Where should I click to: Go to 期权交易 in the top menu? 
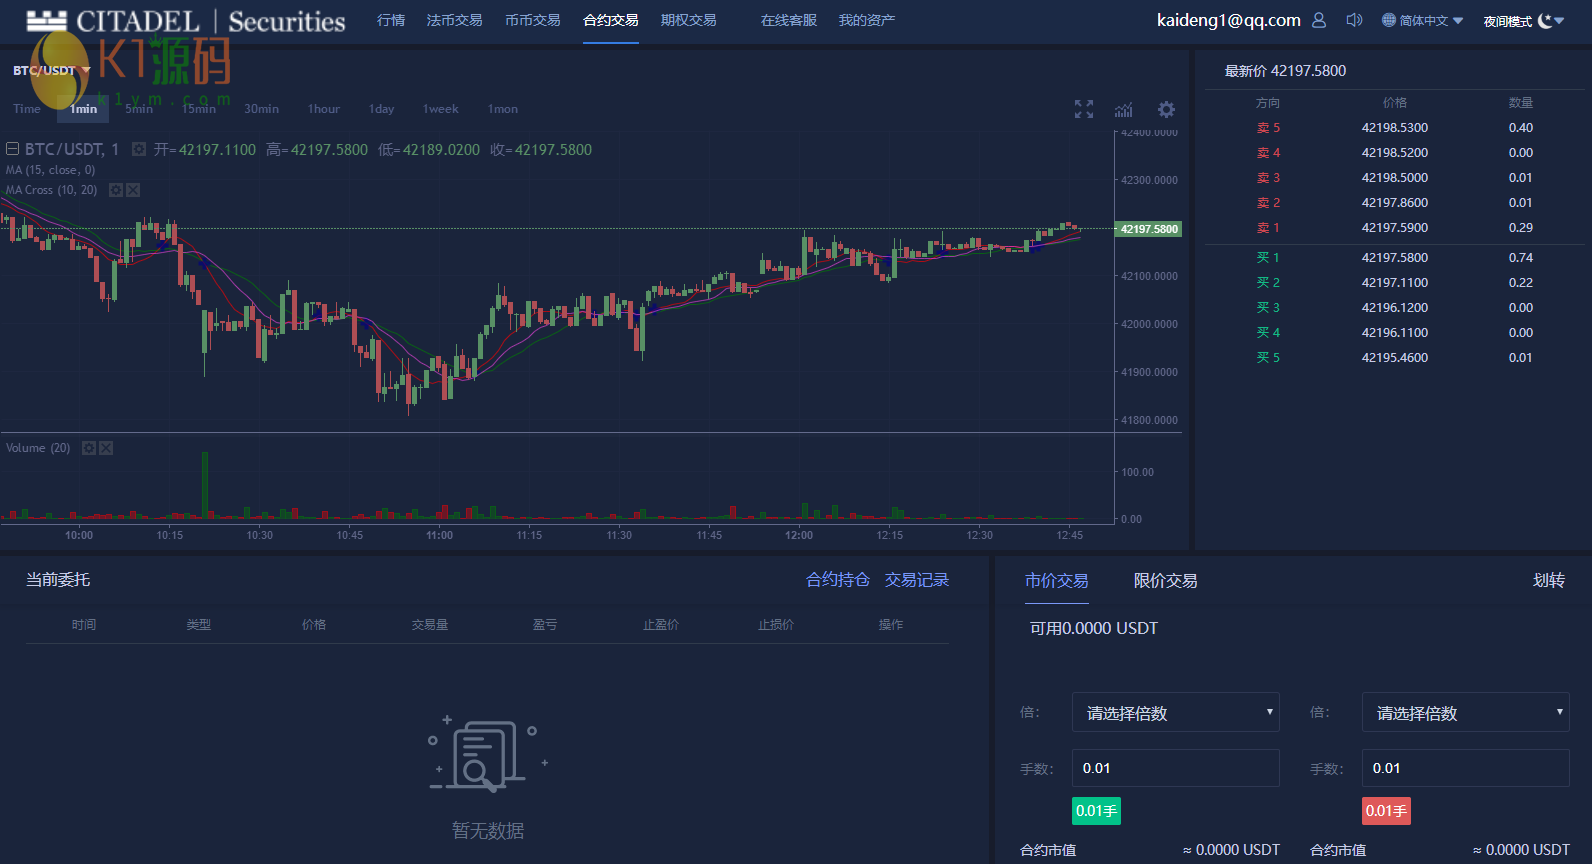[x=688, y=20]
